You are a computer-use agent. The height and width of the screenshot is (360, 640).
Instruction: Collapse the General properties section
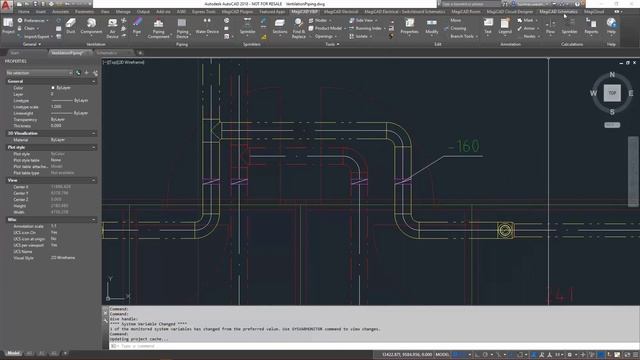coord(93,81)
